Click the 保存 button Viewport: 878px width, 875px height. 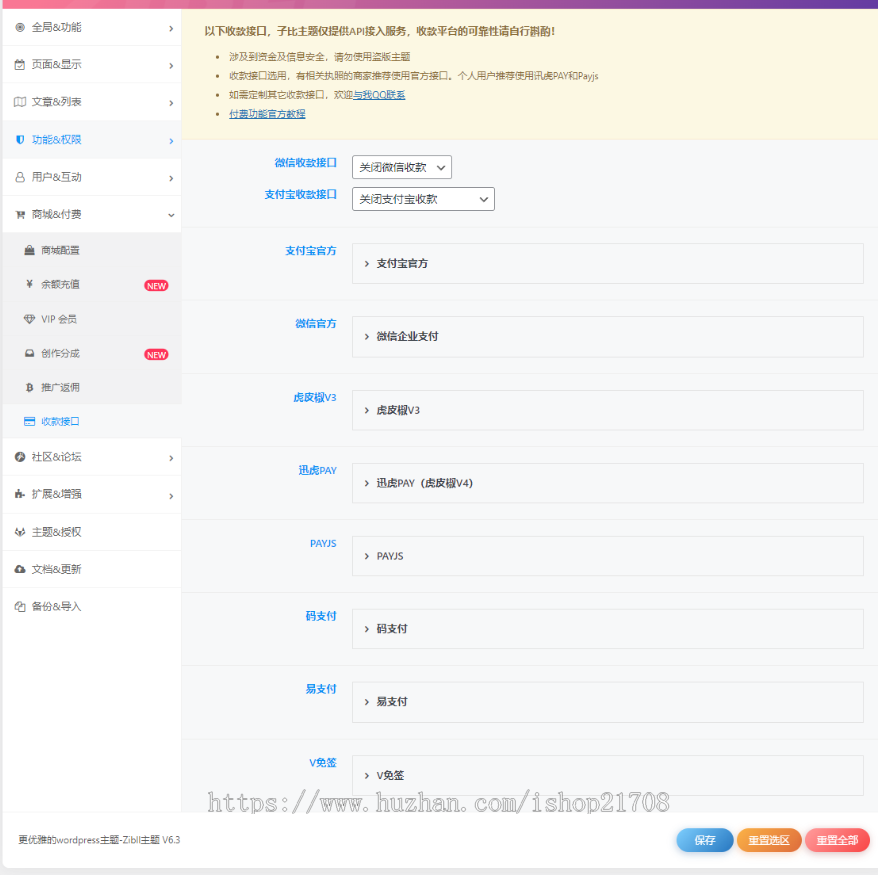tap(704, 840)
